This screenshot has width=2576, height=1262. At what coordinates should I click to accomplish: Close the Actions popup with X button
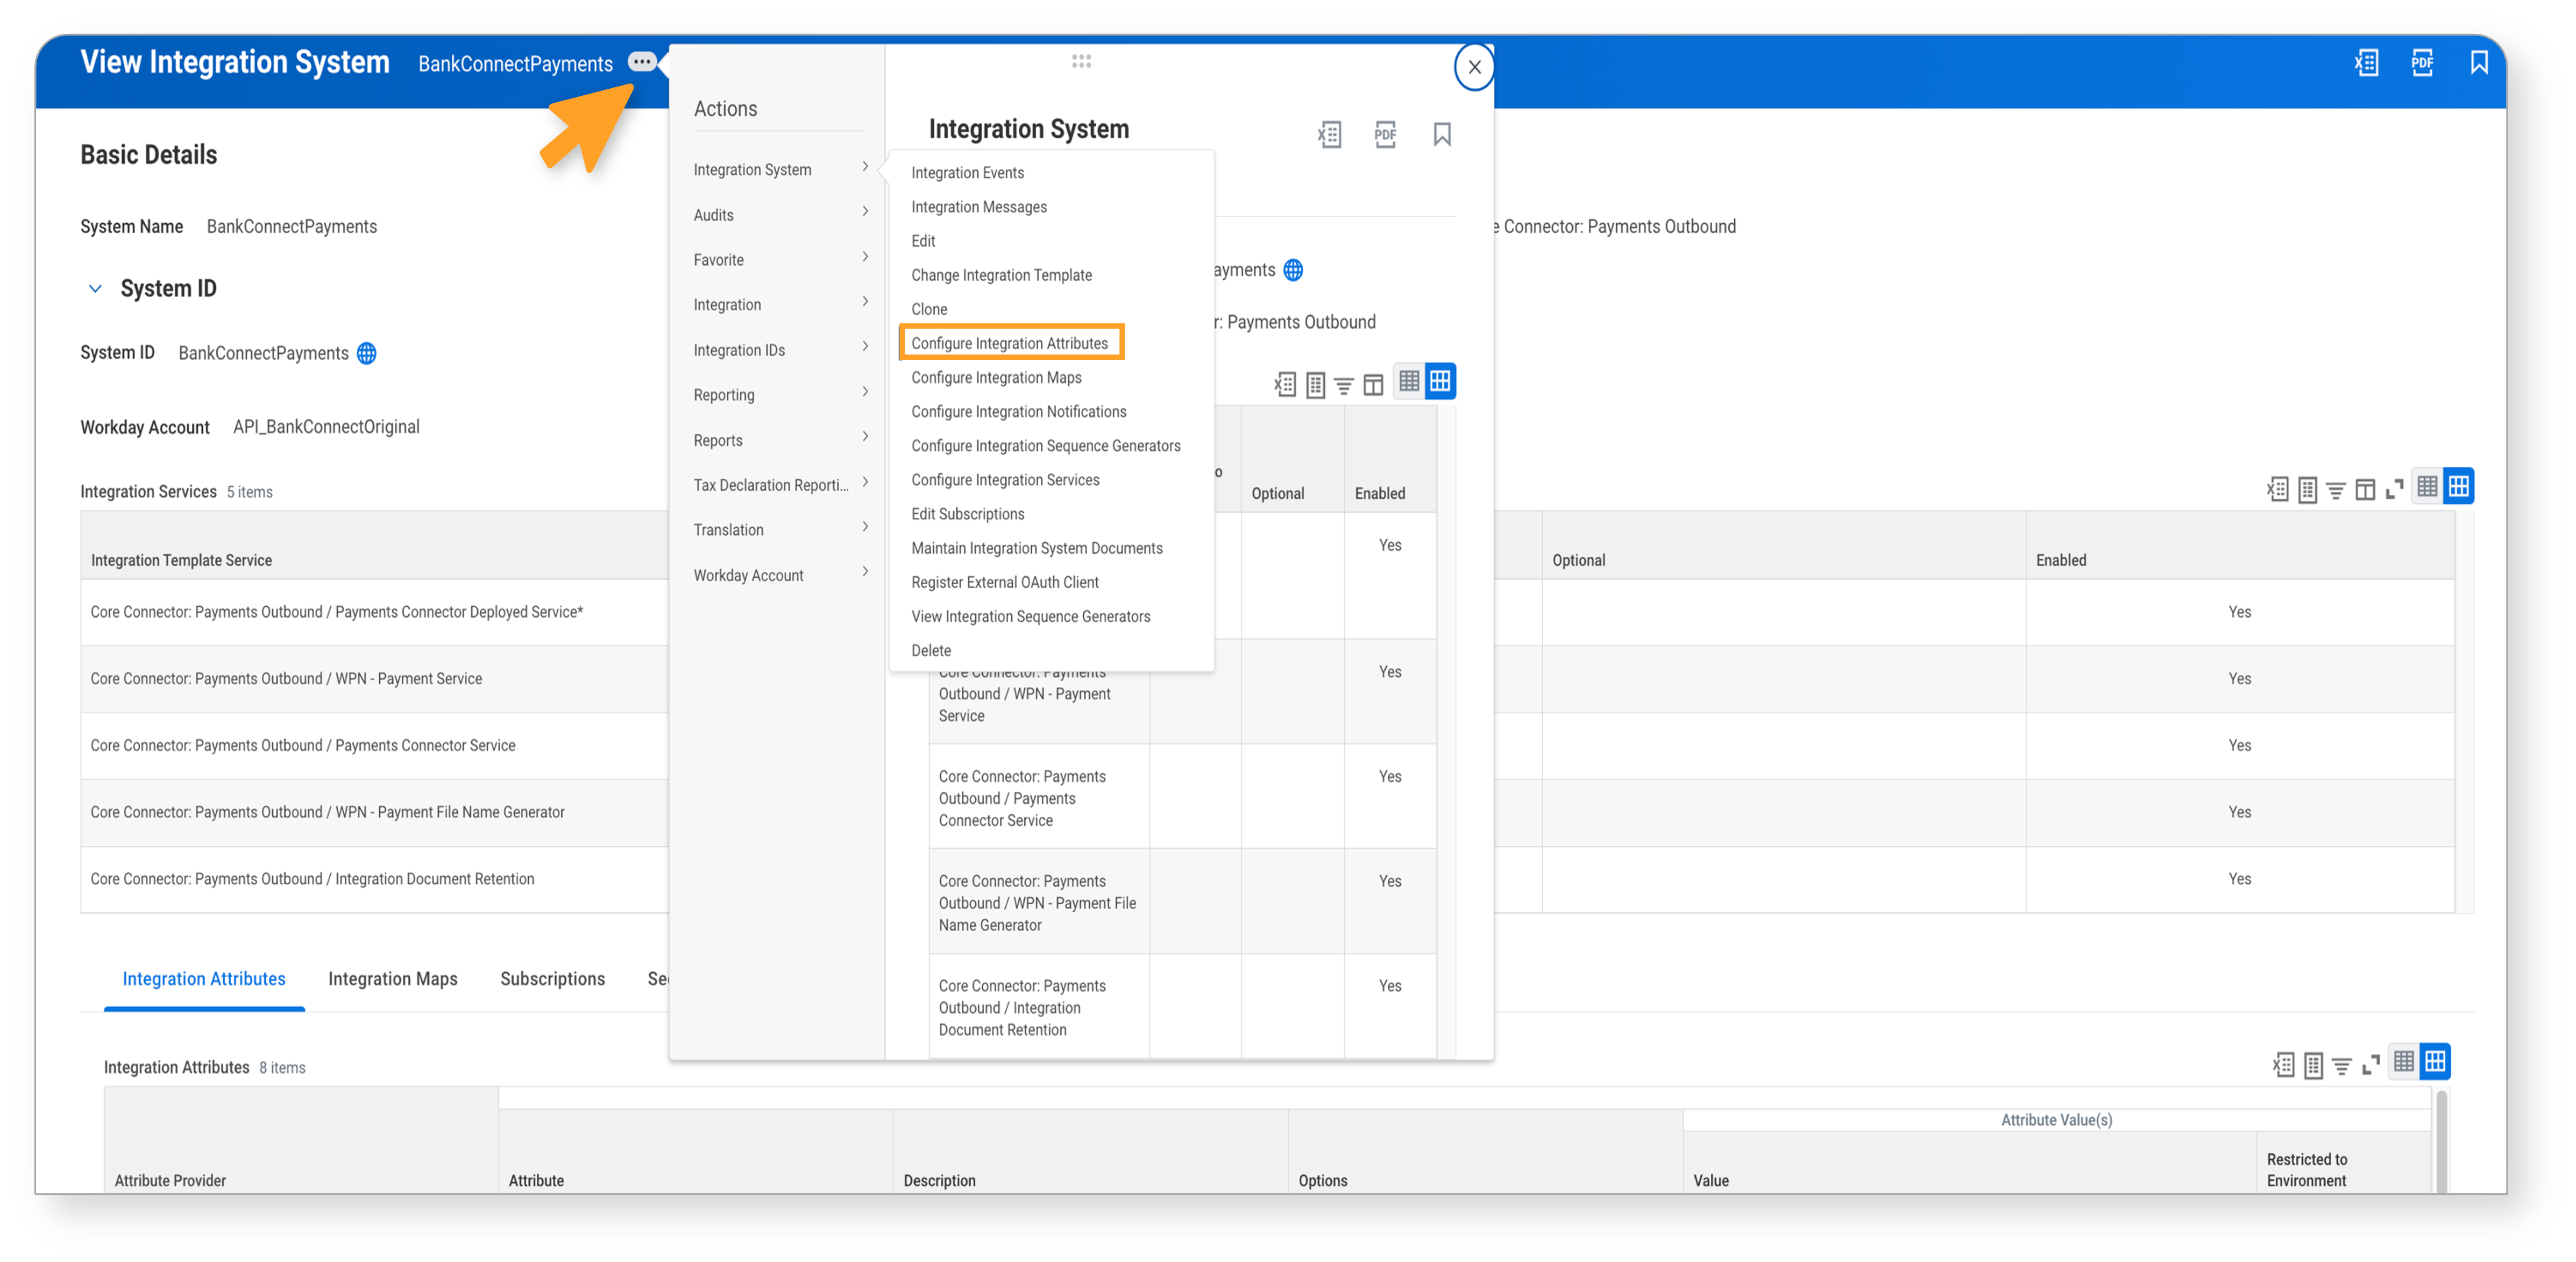click(x=1474, y=67)
